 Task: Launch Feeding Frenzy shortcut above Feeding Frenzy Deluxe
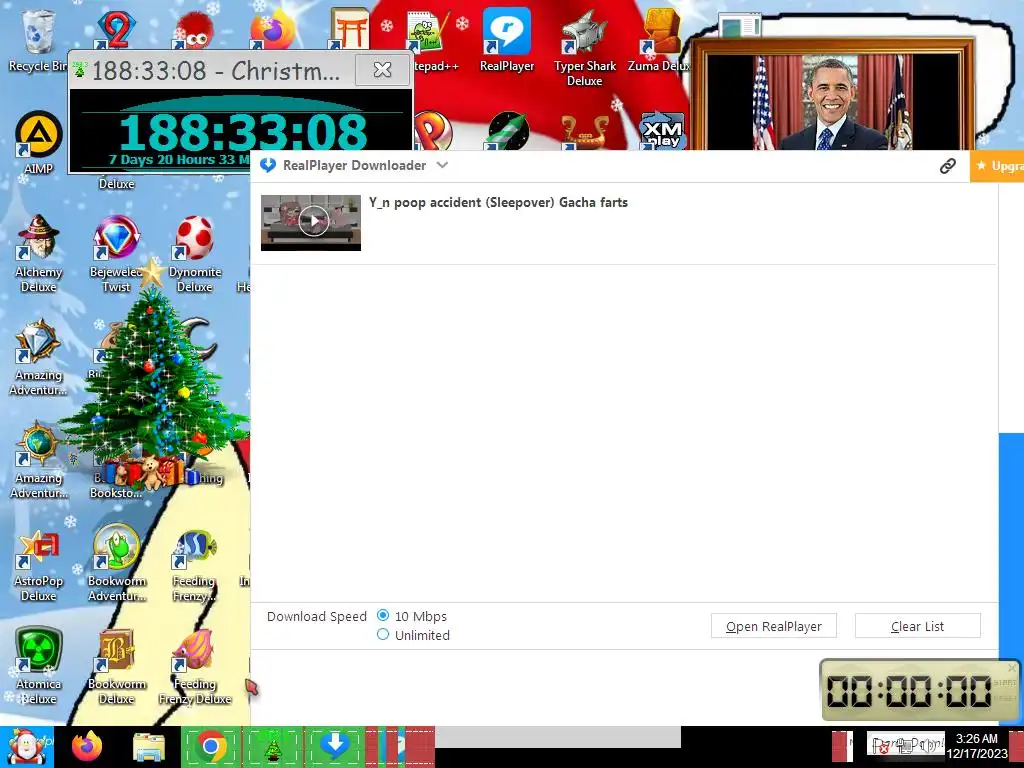pyautogui.click(x=195, y=566)
